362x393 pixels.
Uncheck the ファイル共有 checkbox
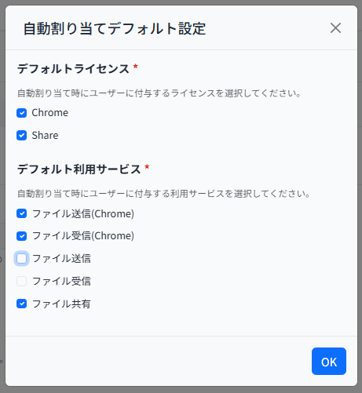click(22, 304)
